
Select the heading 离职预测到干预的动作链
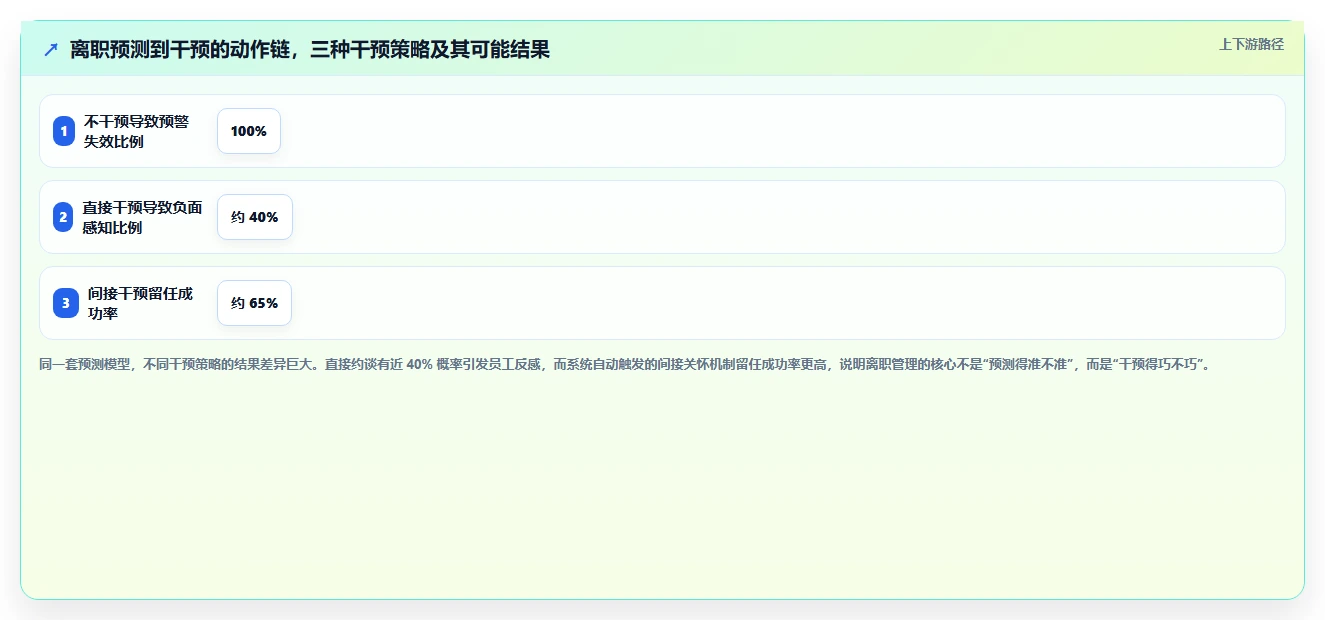(x=310, y=49)
